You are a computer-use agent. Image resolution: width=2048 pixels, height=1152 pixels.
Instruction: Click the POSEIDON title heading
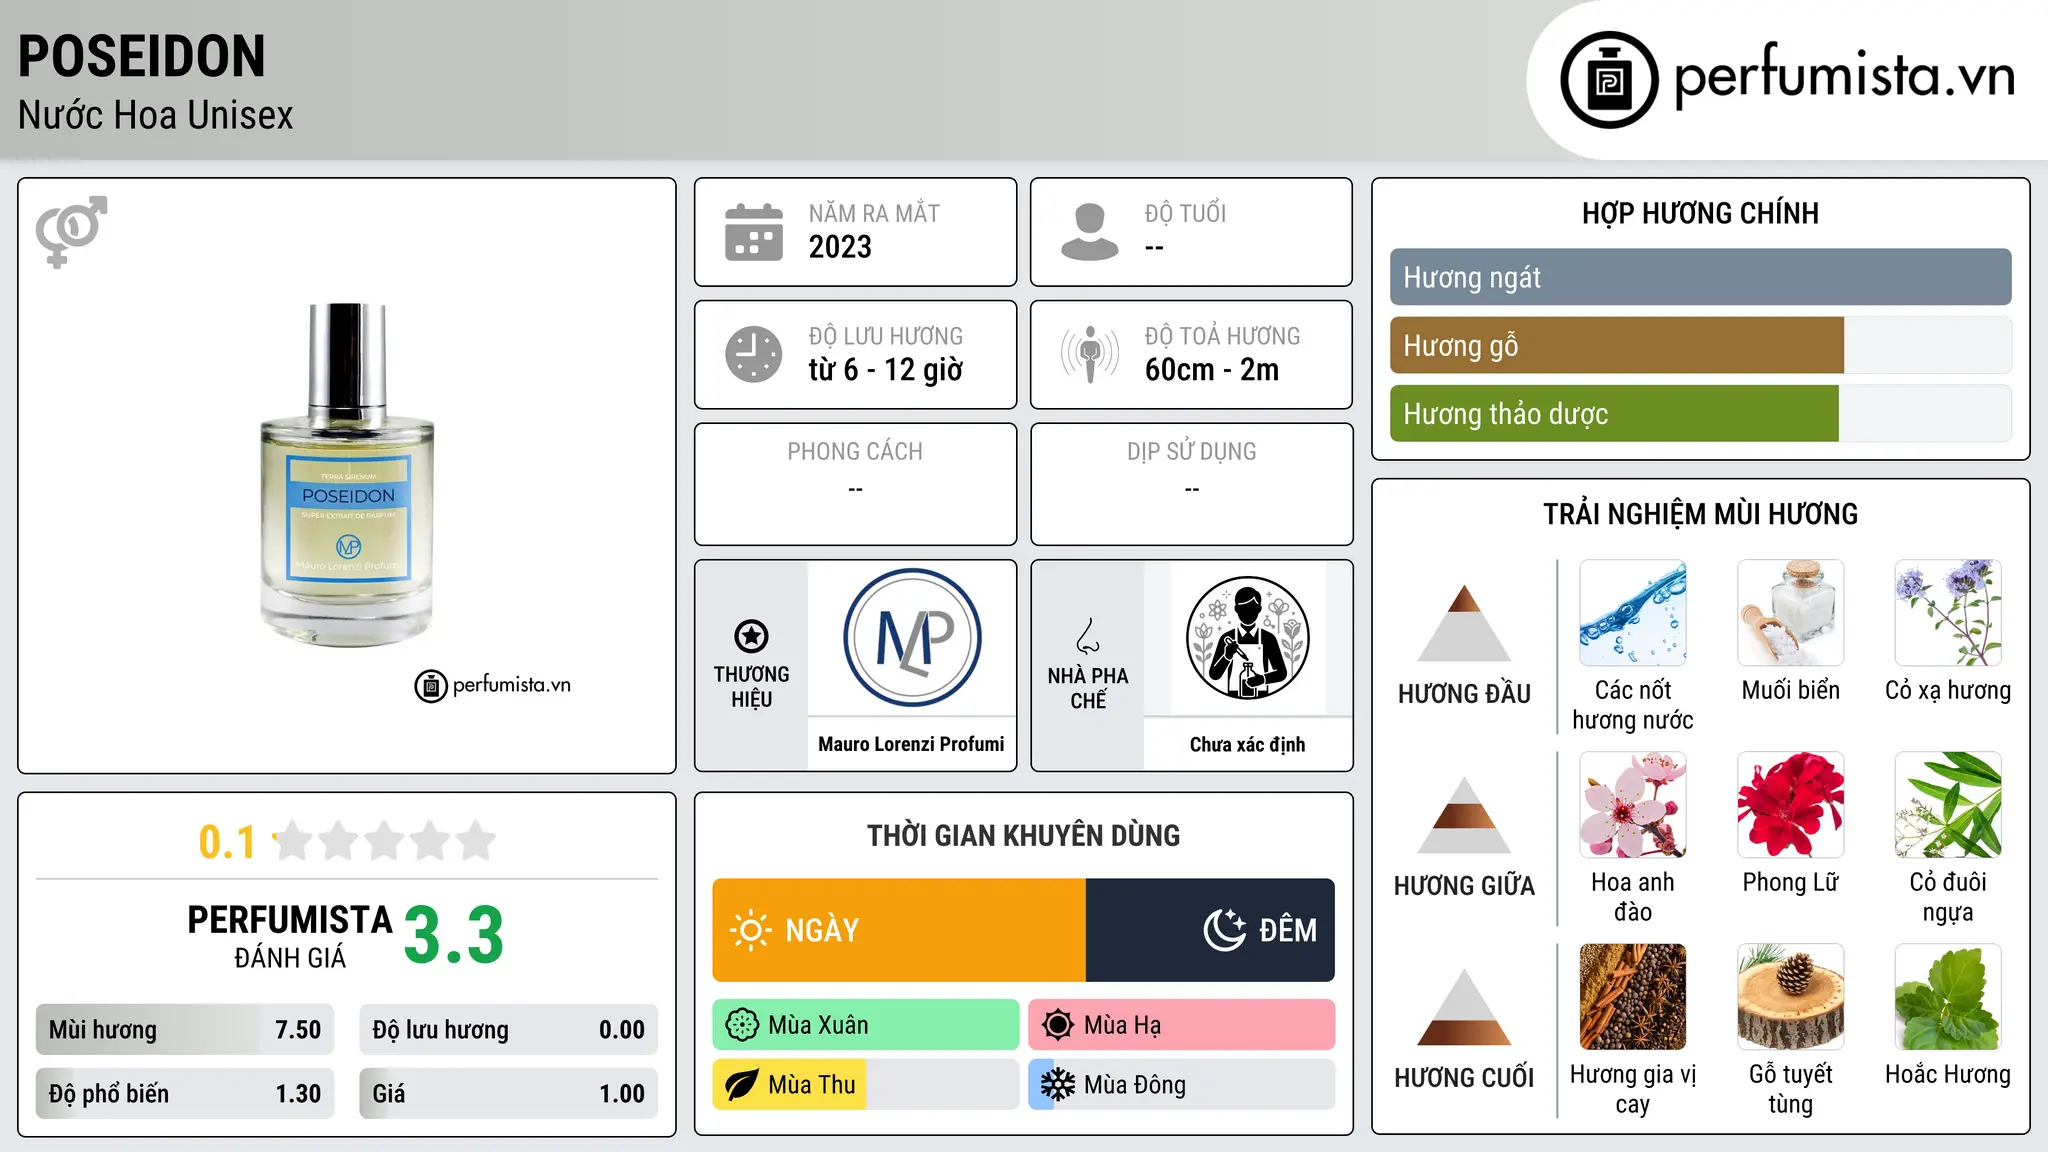point(142,56)
